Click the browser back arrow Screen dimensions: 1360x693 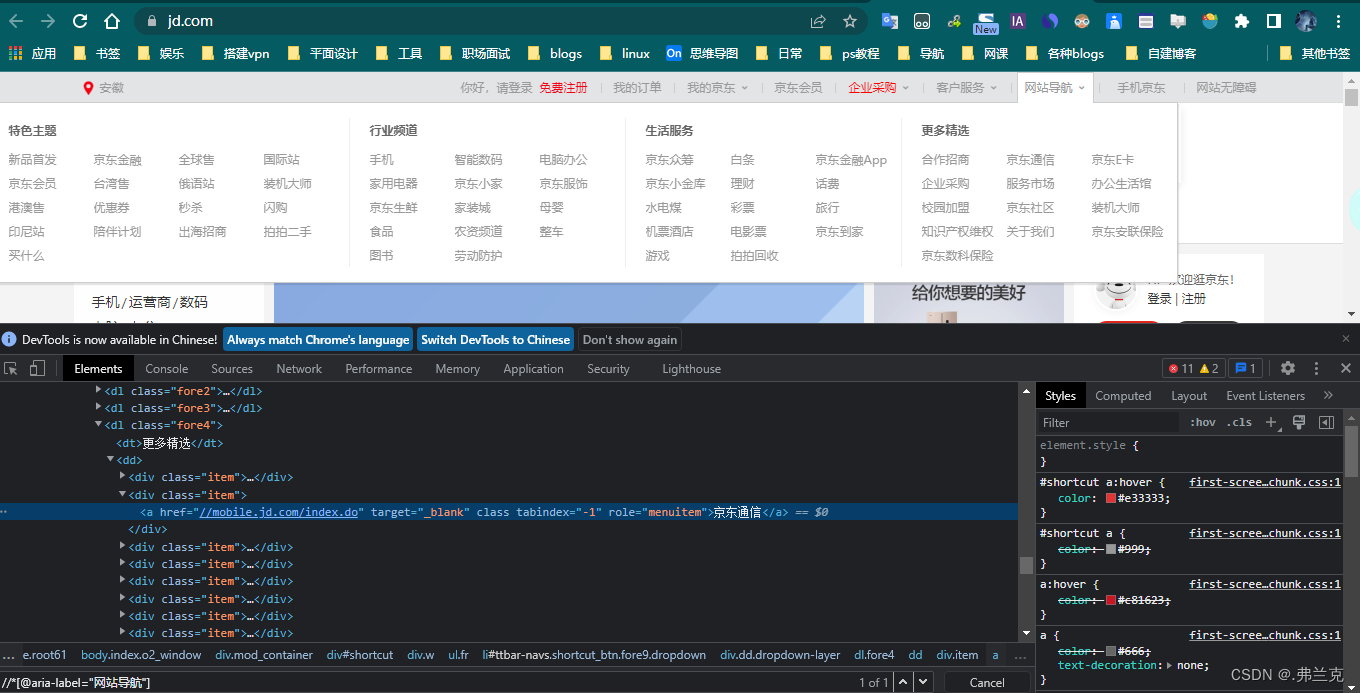(16, 21)
